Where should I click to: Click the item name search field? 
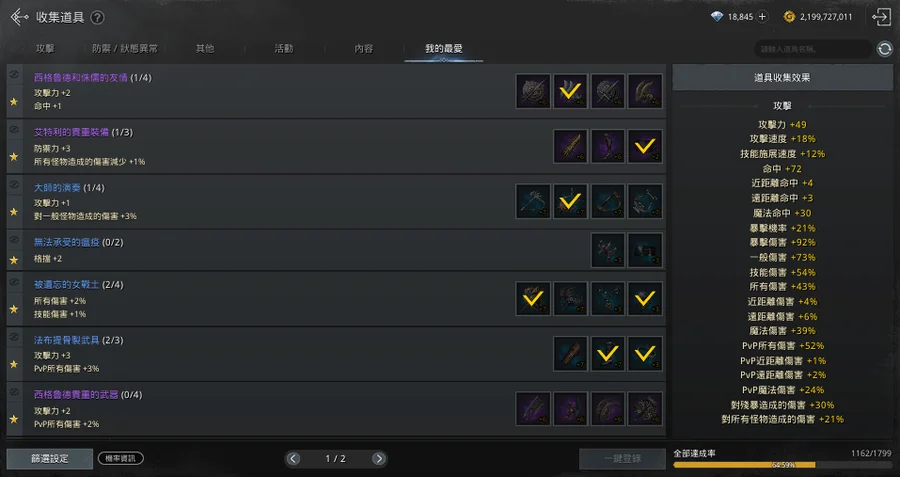click(x=813, y=49)
